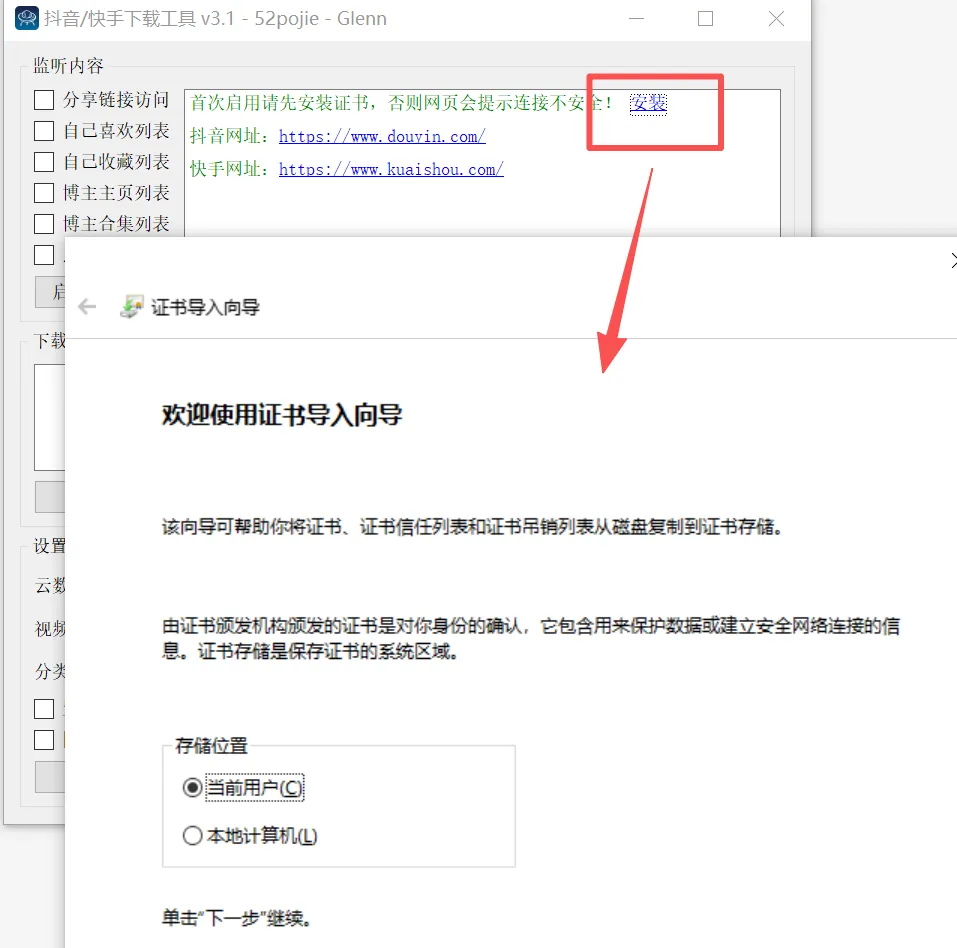Click the 存储位置 group label
Image resolution: width=957 pixels, height=948 pixels.
[211, 745]
